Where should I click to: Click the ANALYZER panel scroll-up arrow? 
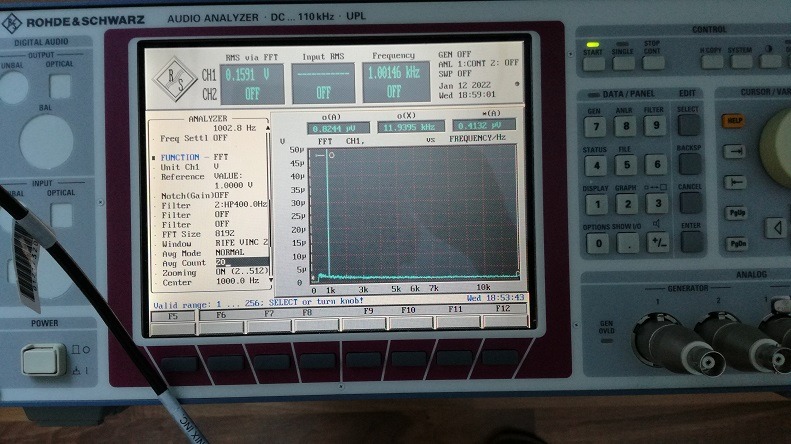[267, 128]
